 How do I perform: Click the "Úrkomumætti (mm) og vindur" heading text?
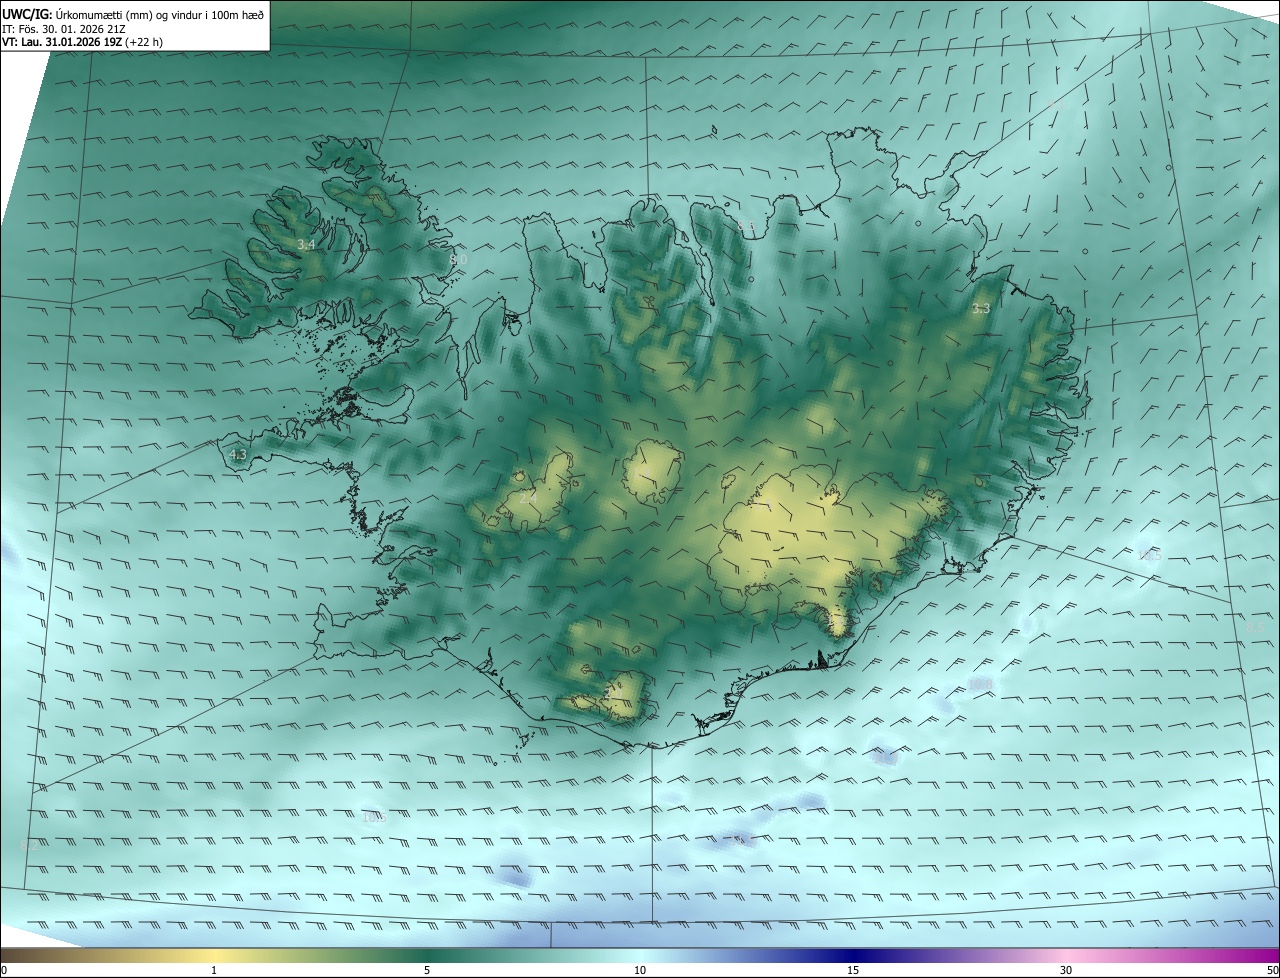click(131, 13)
